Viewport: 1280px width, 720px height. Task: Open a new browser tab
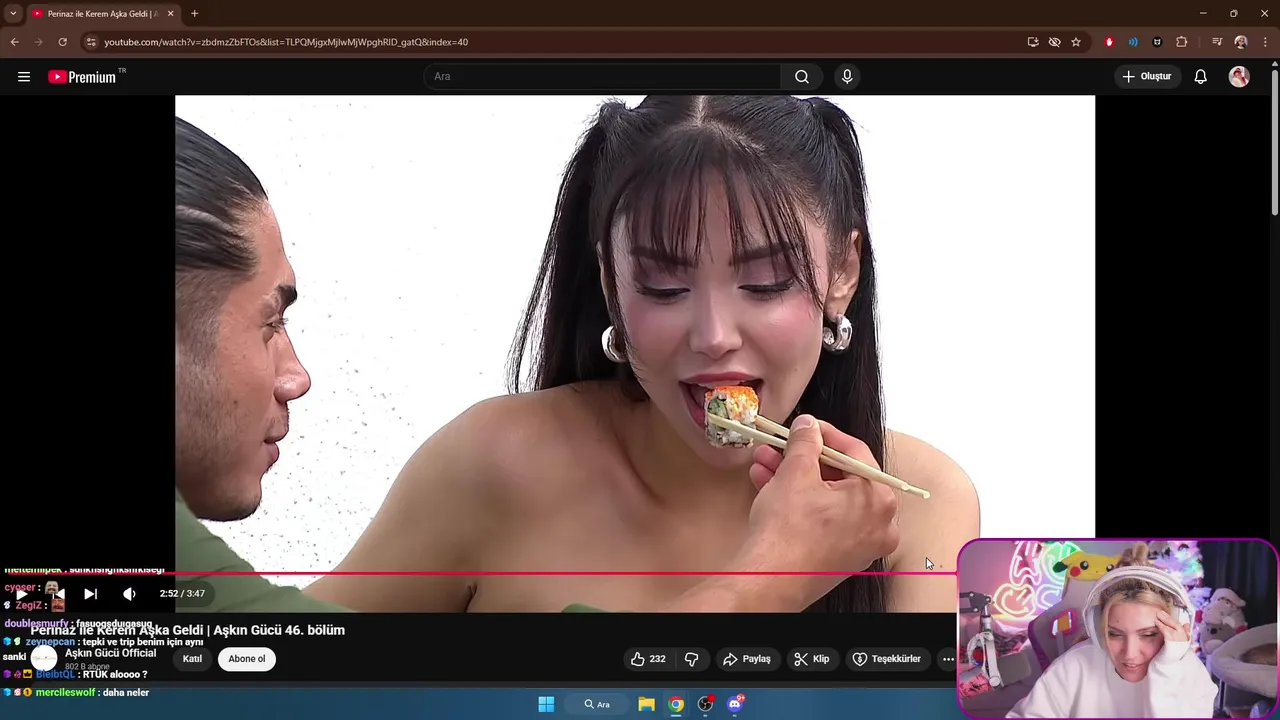194,14
